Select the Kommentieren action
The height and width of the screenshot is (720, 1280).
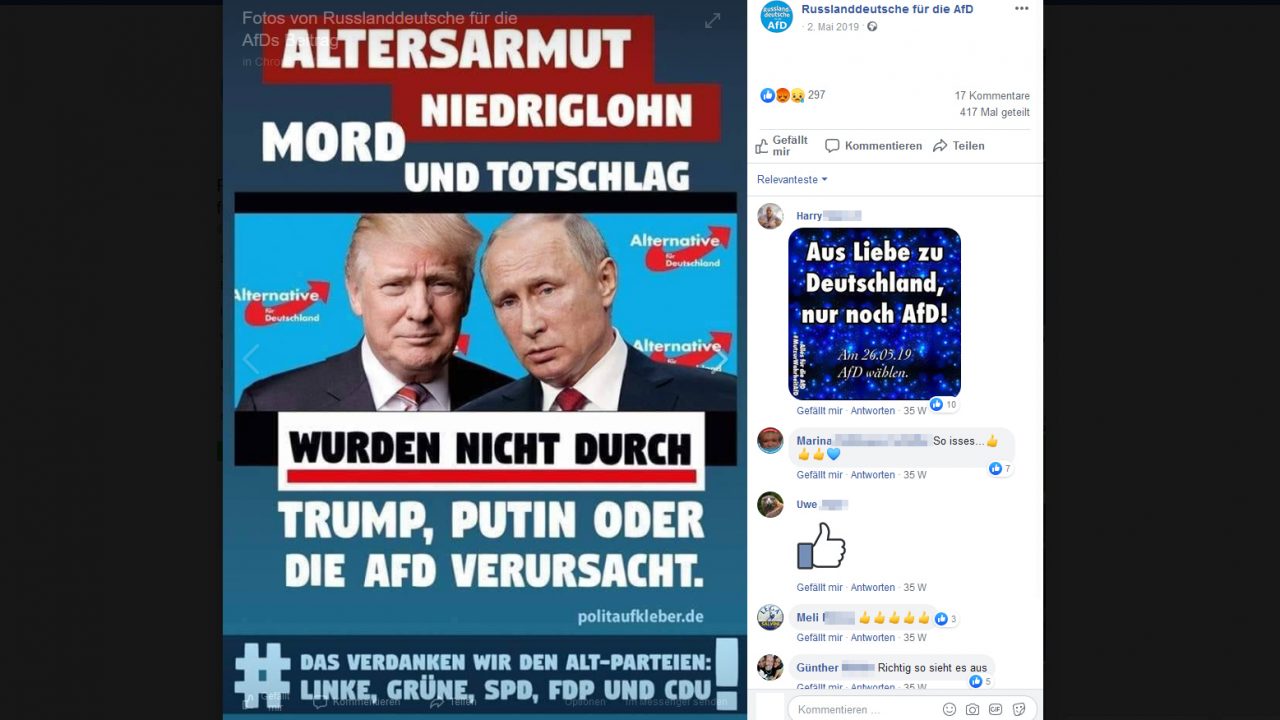874,146
